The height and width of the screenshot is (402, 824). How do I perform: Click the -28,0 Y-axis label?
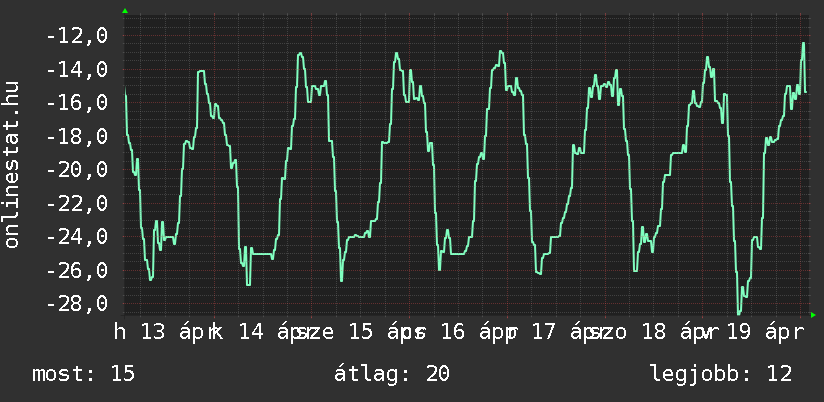tap(76, 304)
